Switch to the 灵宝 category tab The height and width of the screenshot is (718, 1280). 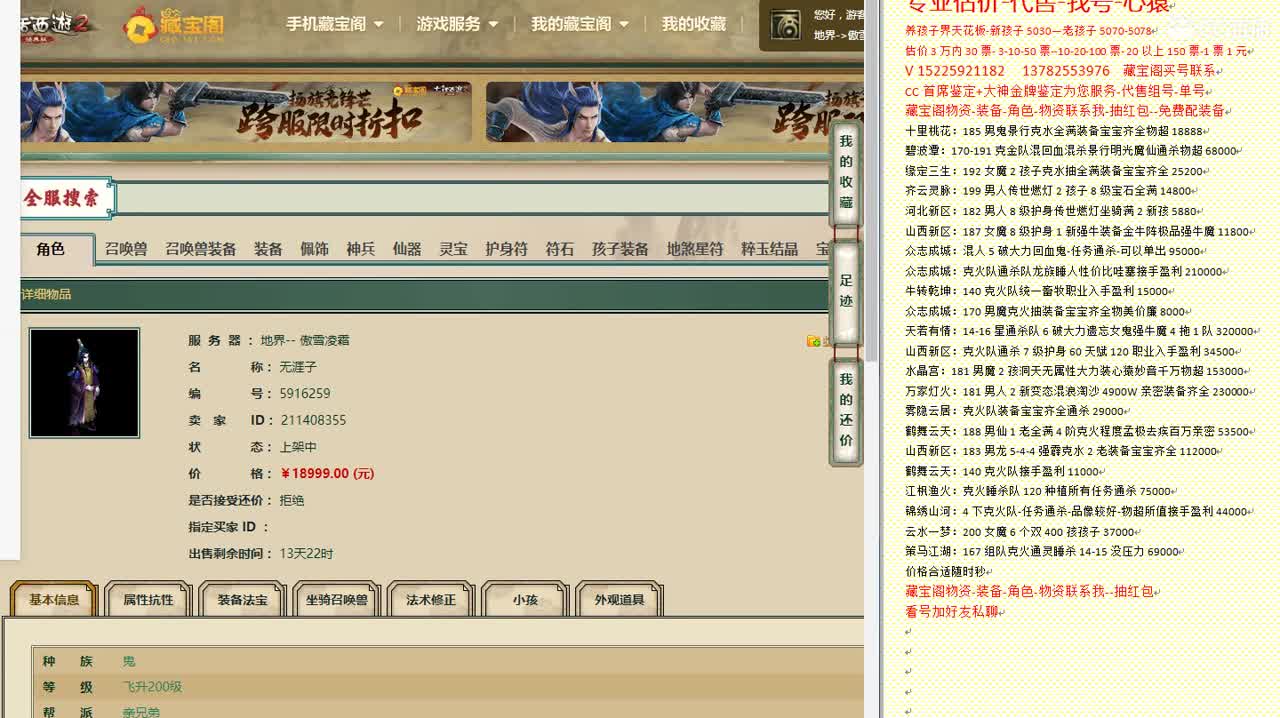click(453, 249)
